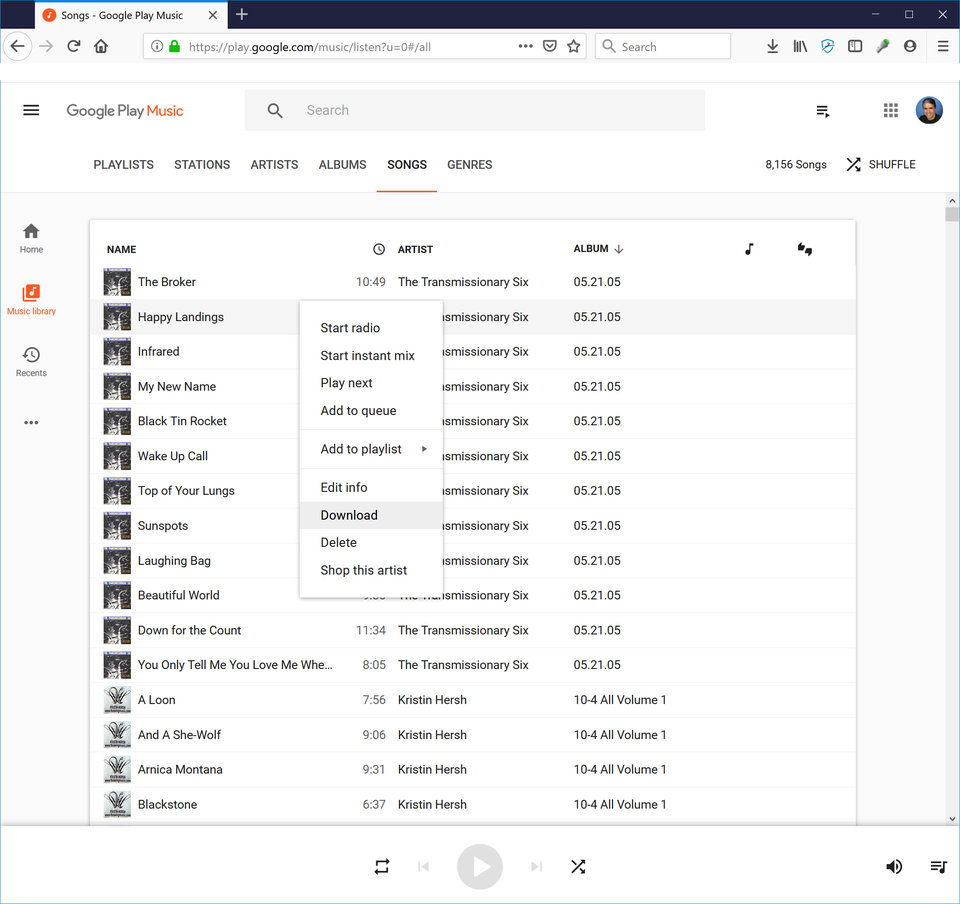Click the large play button
This screenshot has width=960, height=904.
point(480,867)
